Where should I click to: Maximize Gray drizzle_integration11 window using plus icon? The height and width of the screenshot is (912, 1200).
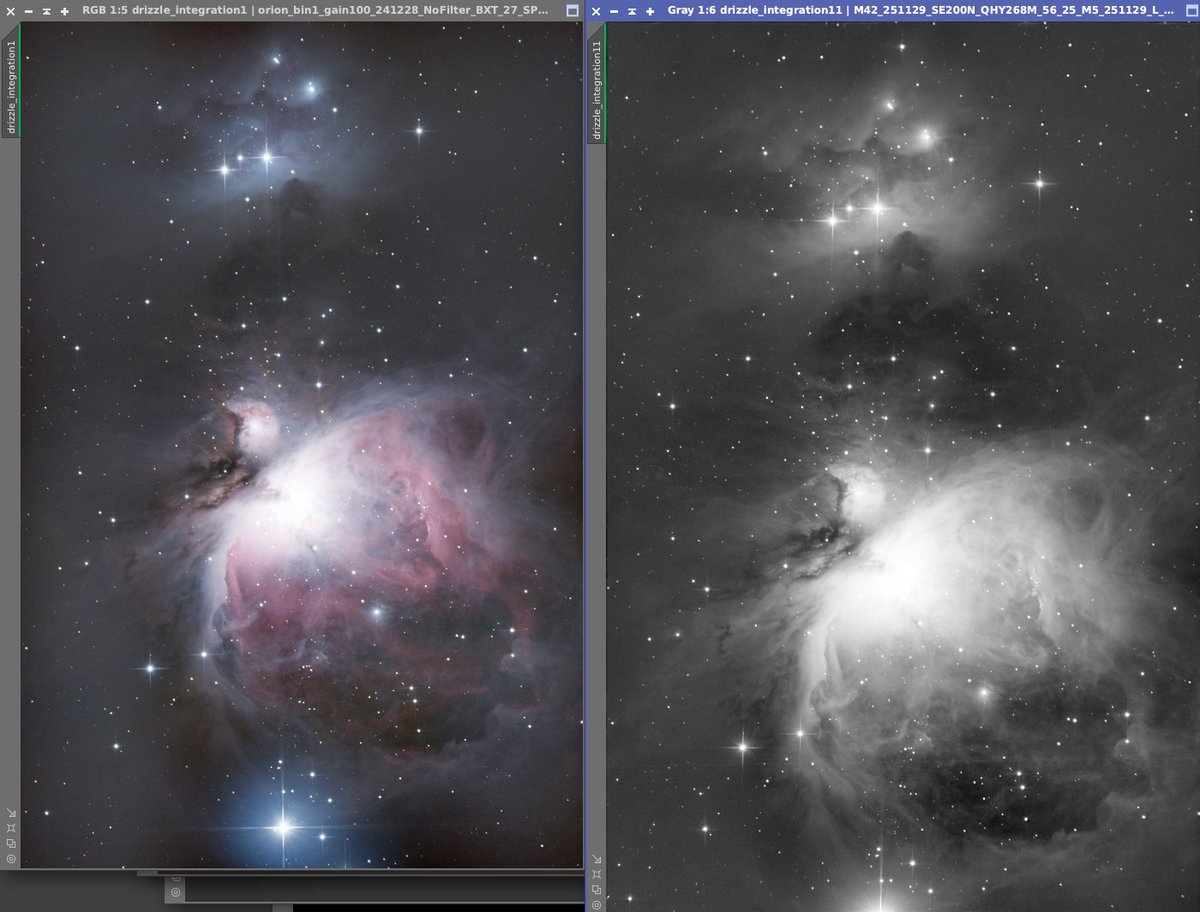650,12
